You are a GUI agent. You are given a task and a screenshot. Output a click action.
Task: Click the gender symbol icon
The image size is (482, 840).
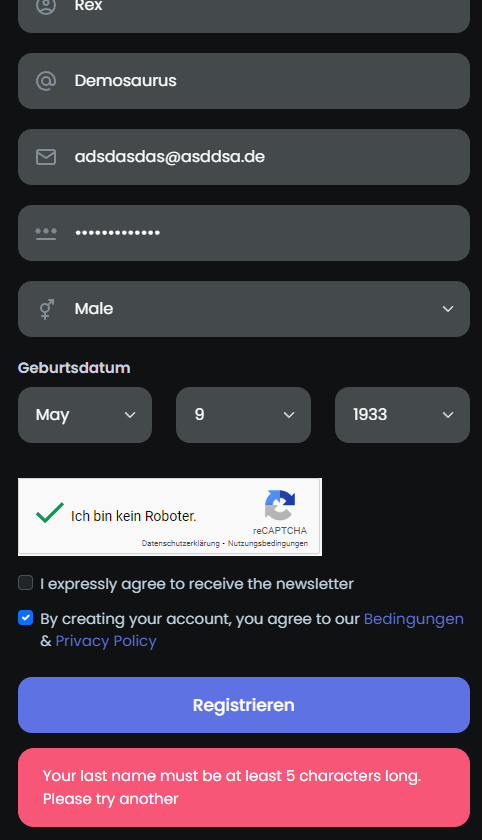tap(47, 309)
